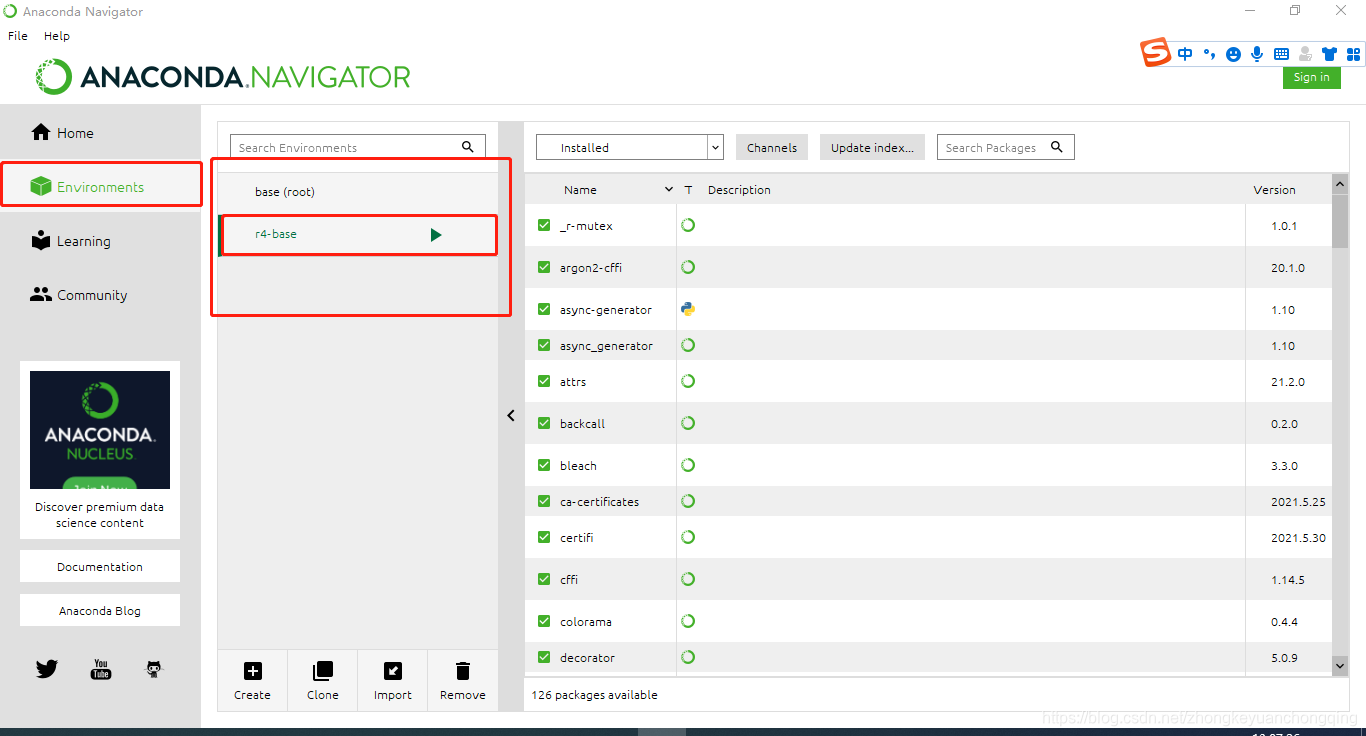
Task: Open the Home section in the sidebar
Action: click(73, 132)
